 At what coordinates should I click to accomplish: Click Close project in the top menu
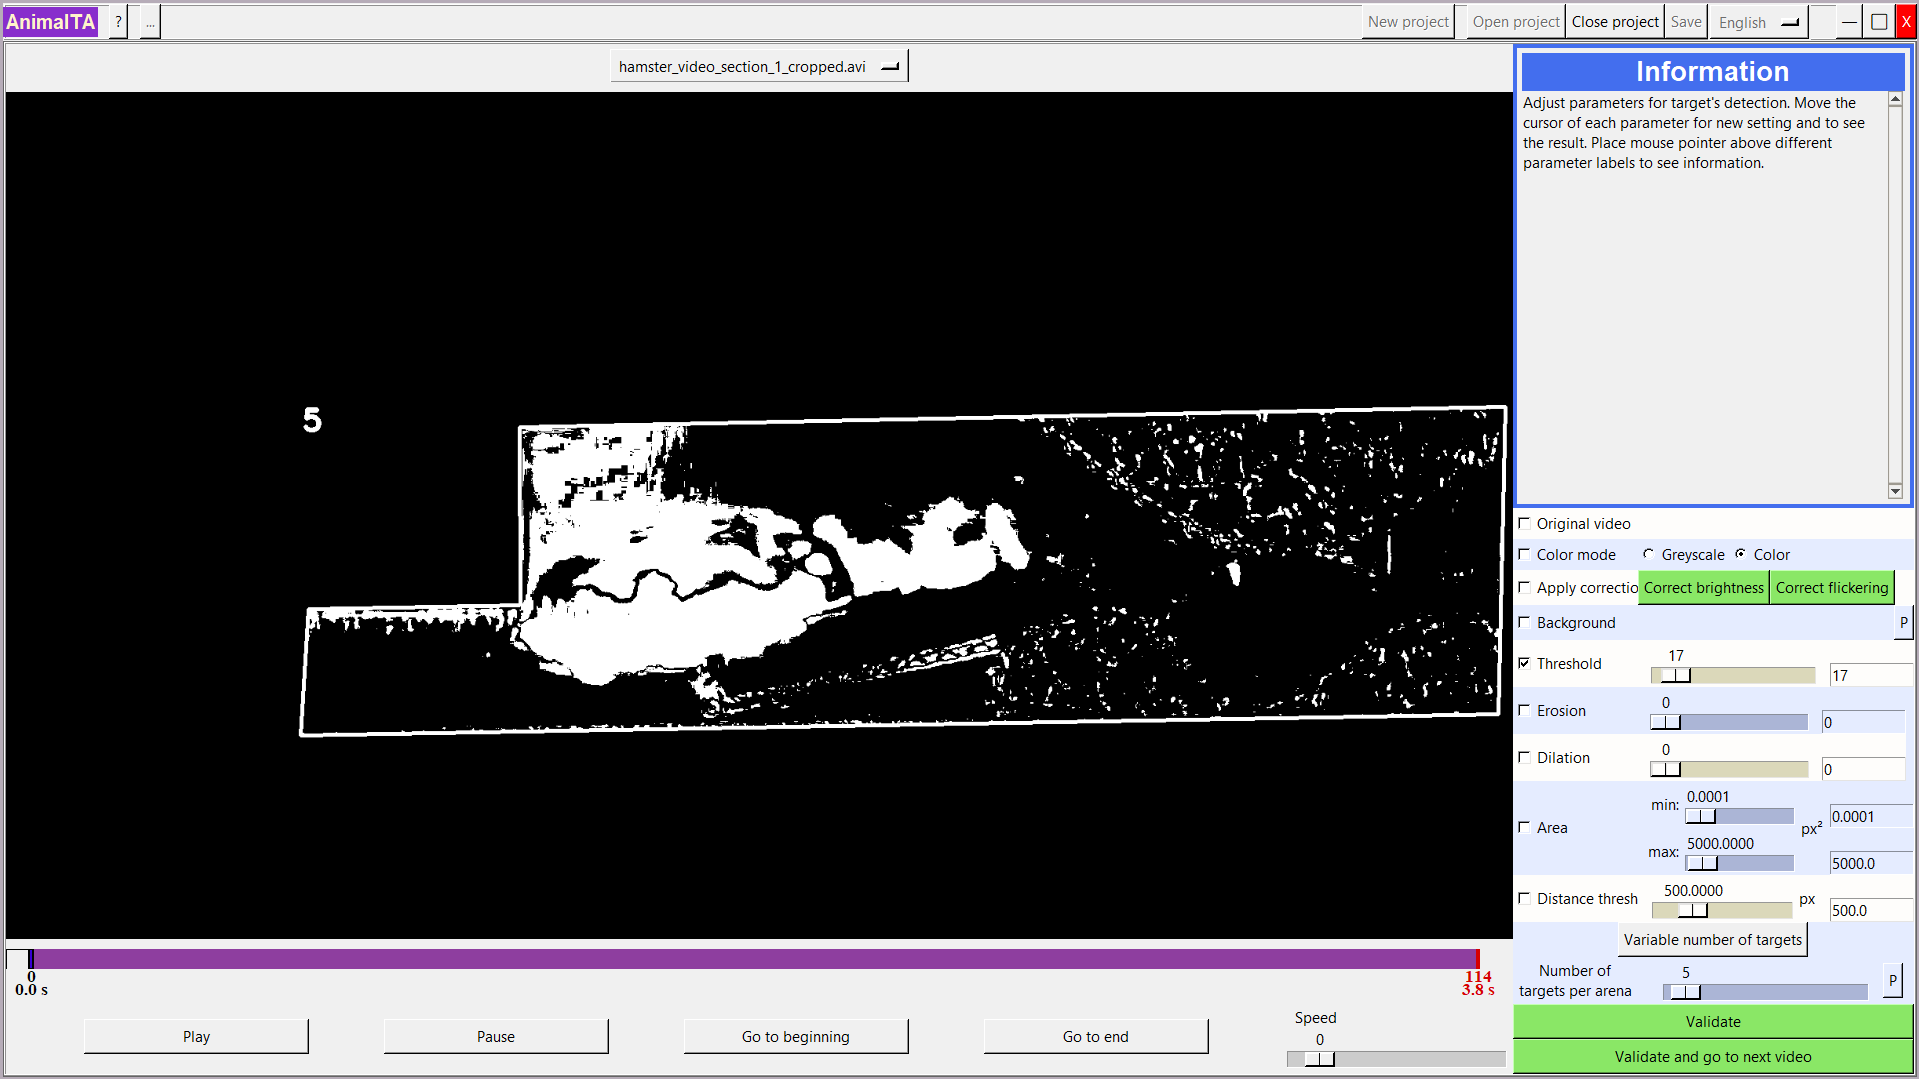click(x=1614, y=22)
